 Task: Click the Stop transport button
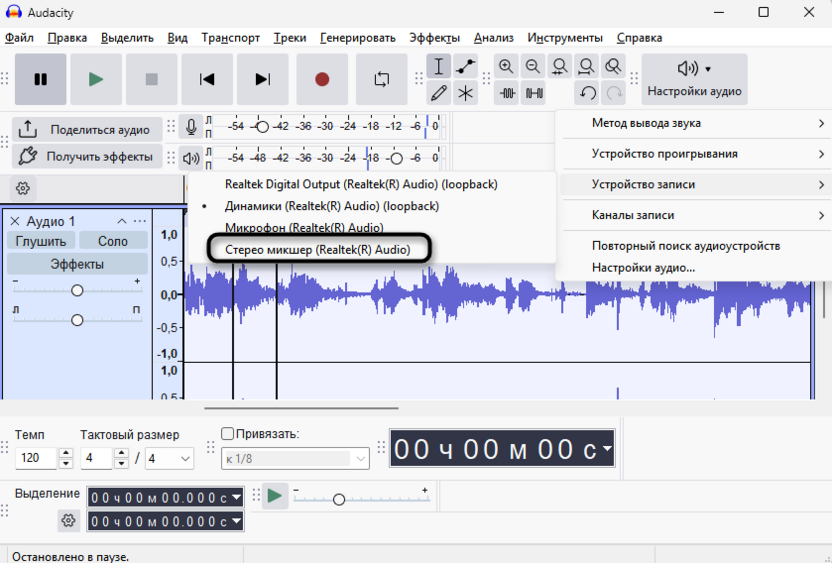[x=152, y=79]
